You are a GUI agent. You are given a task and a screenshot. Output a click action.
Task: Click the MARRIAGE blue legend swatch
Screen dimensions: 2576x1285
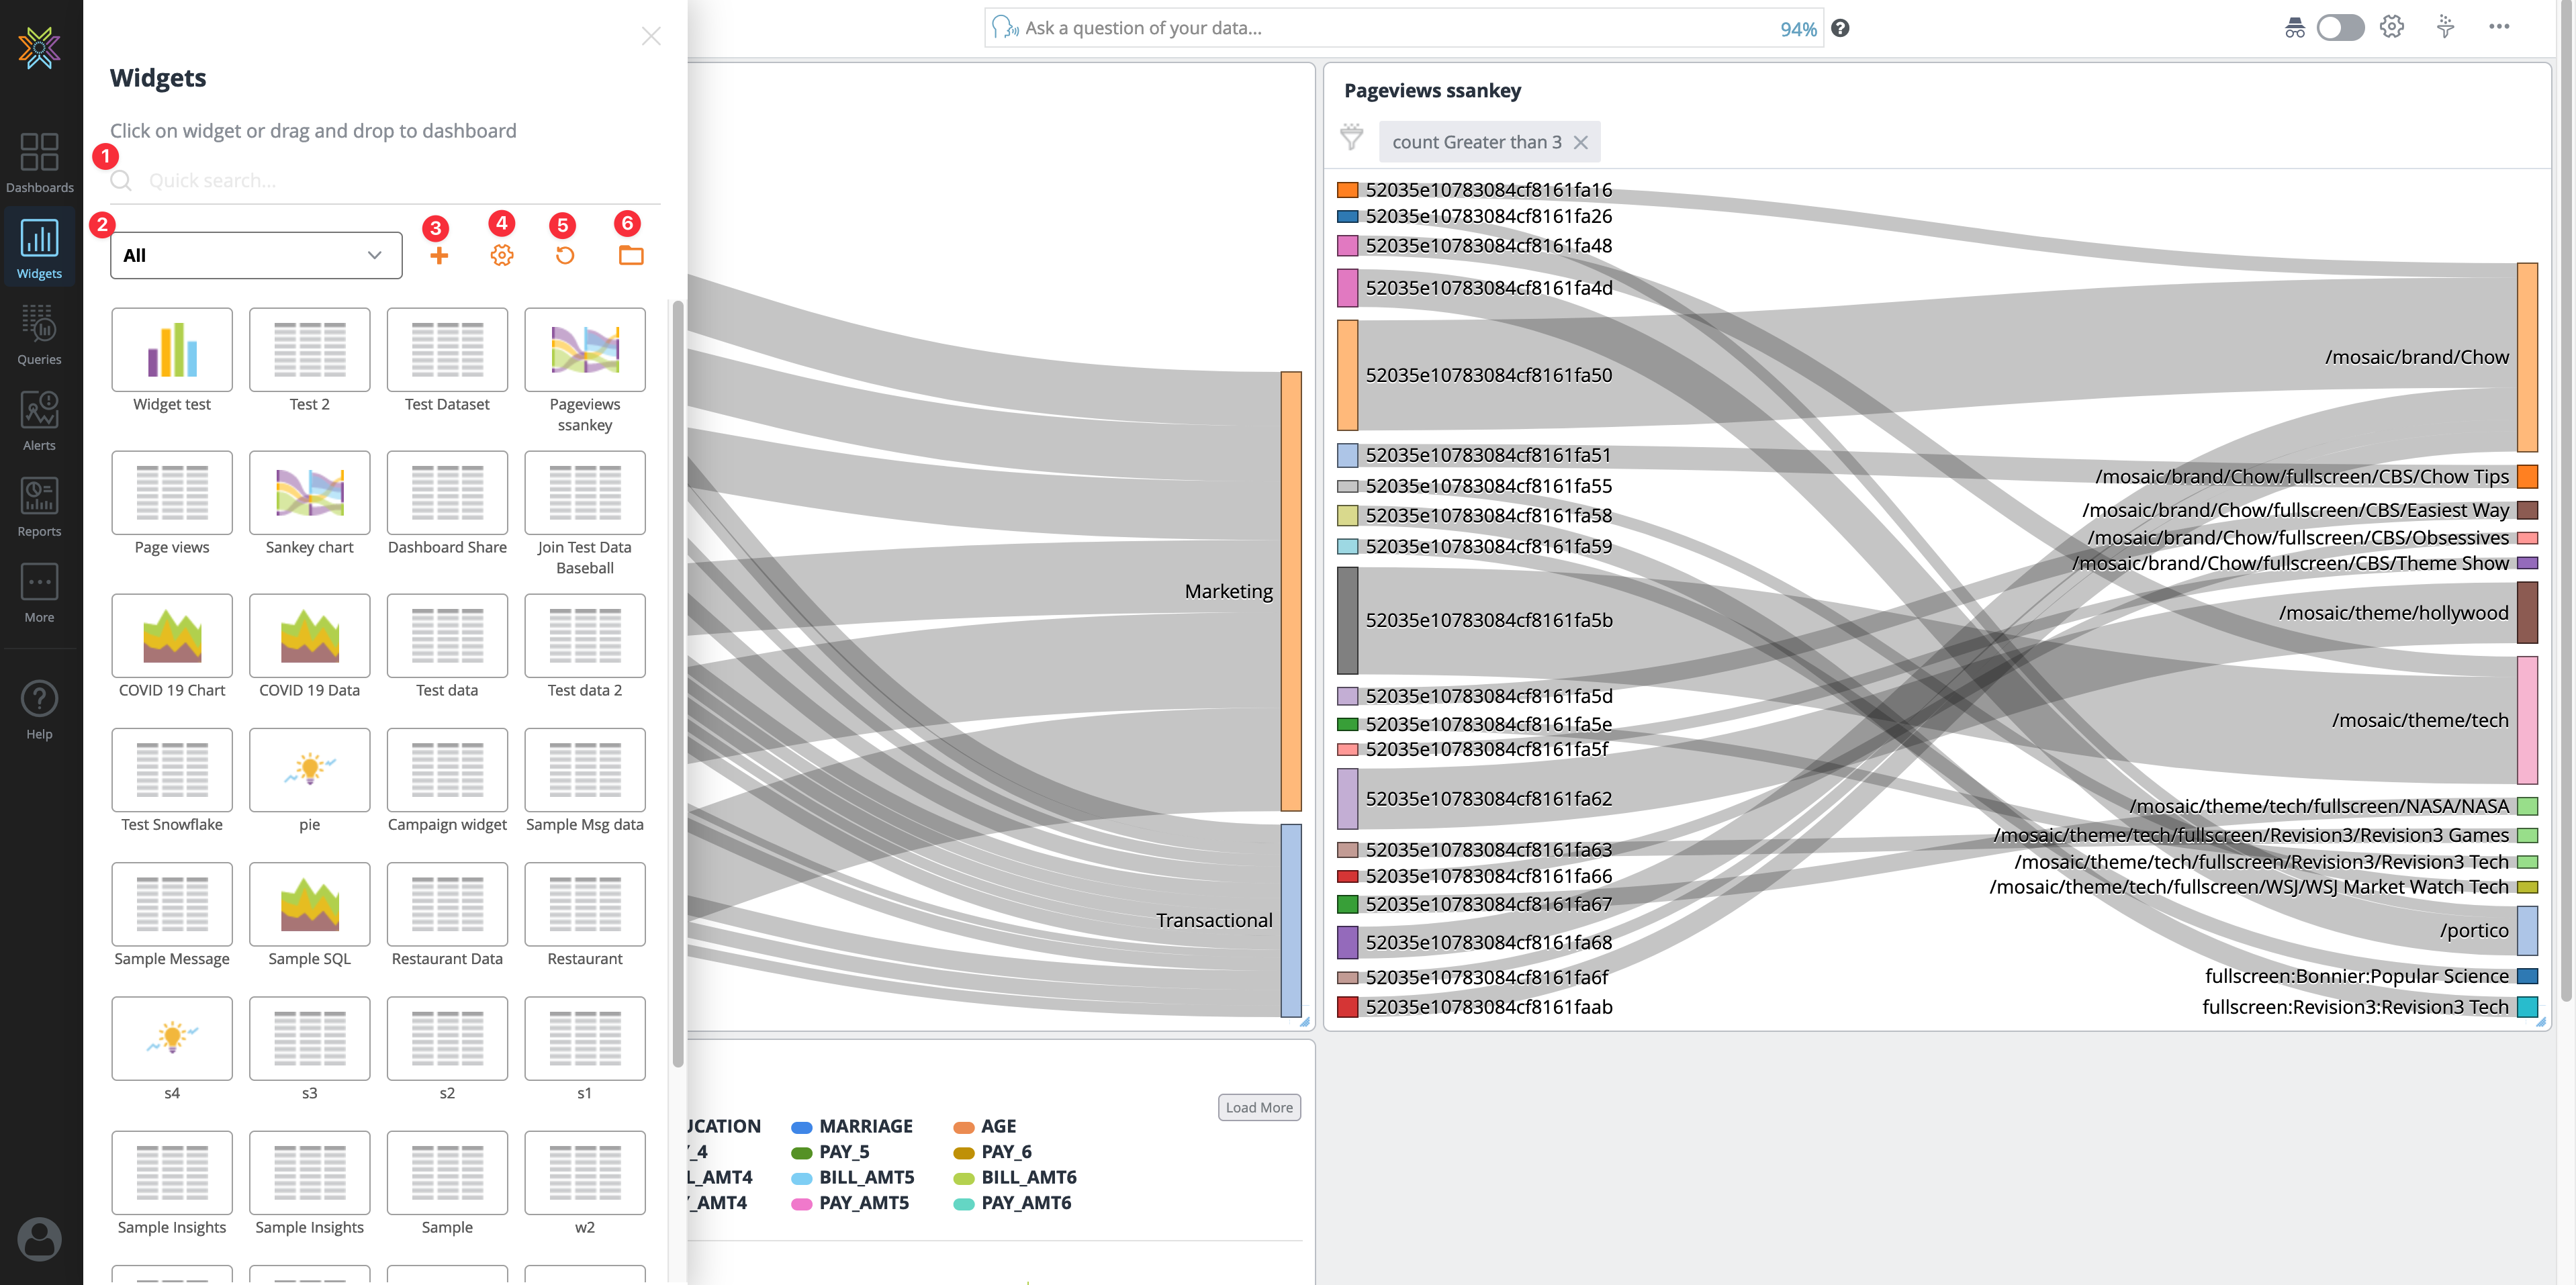(x=801, y=1127)
